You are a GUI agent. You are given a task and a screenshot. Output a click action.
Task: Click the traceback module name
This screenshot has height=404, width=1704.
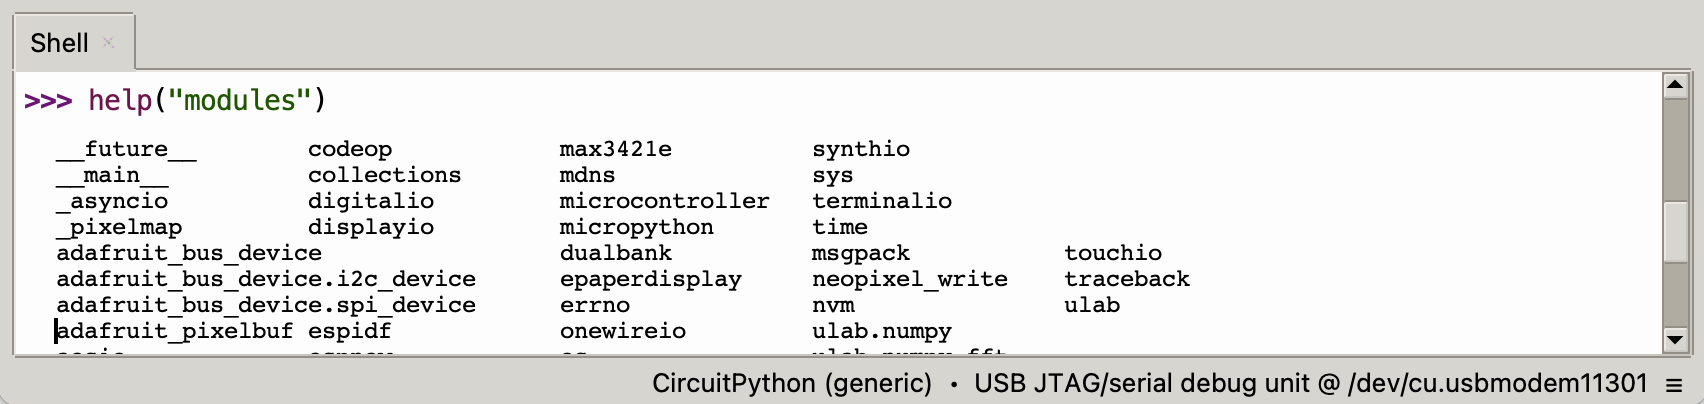[1126, 279]
